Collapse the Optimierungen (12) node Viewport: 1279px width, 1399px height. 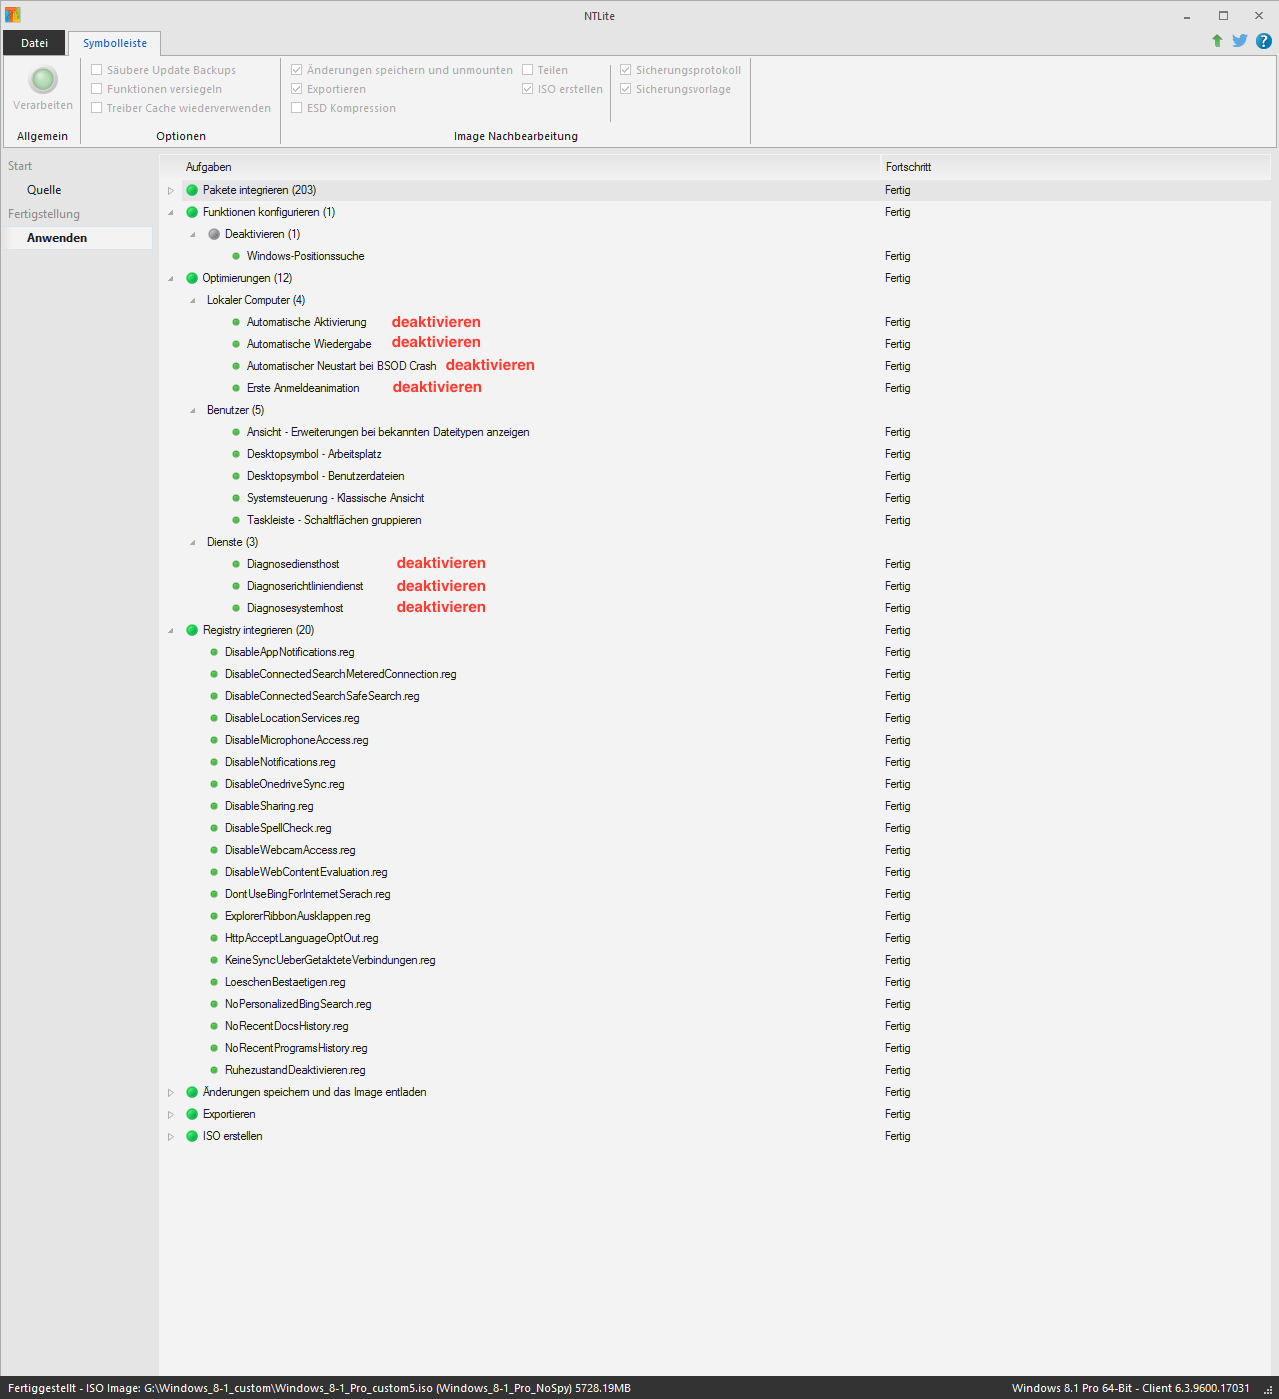point(171,278)
